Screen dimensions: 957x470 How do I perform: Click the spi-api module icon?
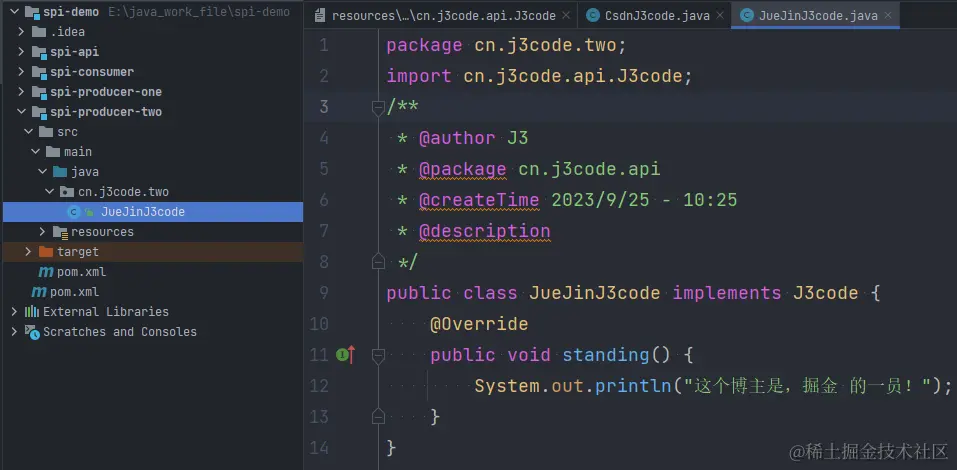[39, 52]
